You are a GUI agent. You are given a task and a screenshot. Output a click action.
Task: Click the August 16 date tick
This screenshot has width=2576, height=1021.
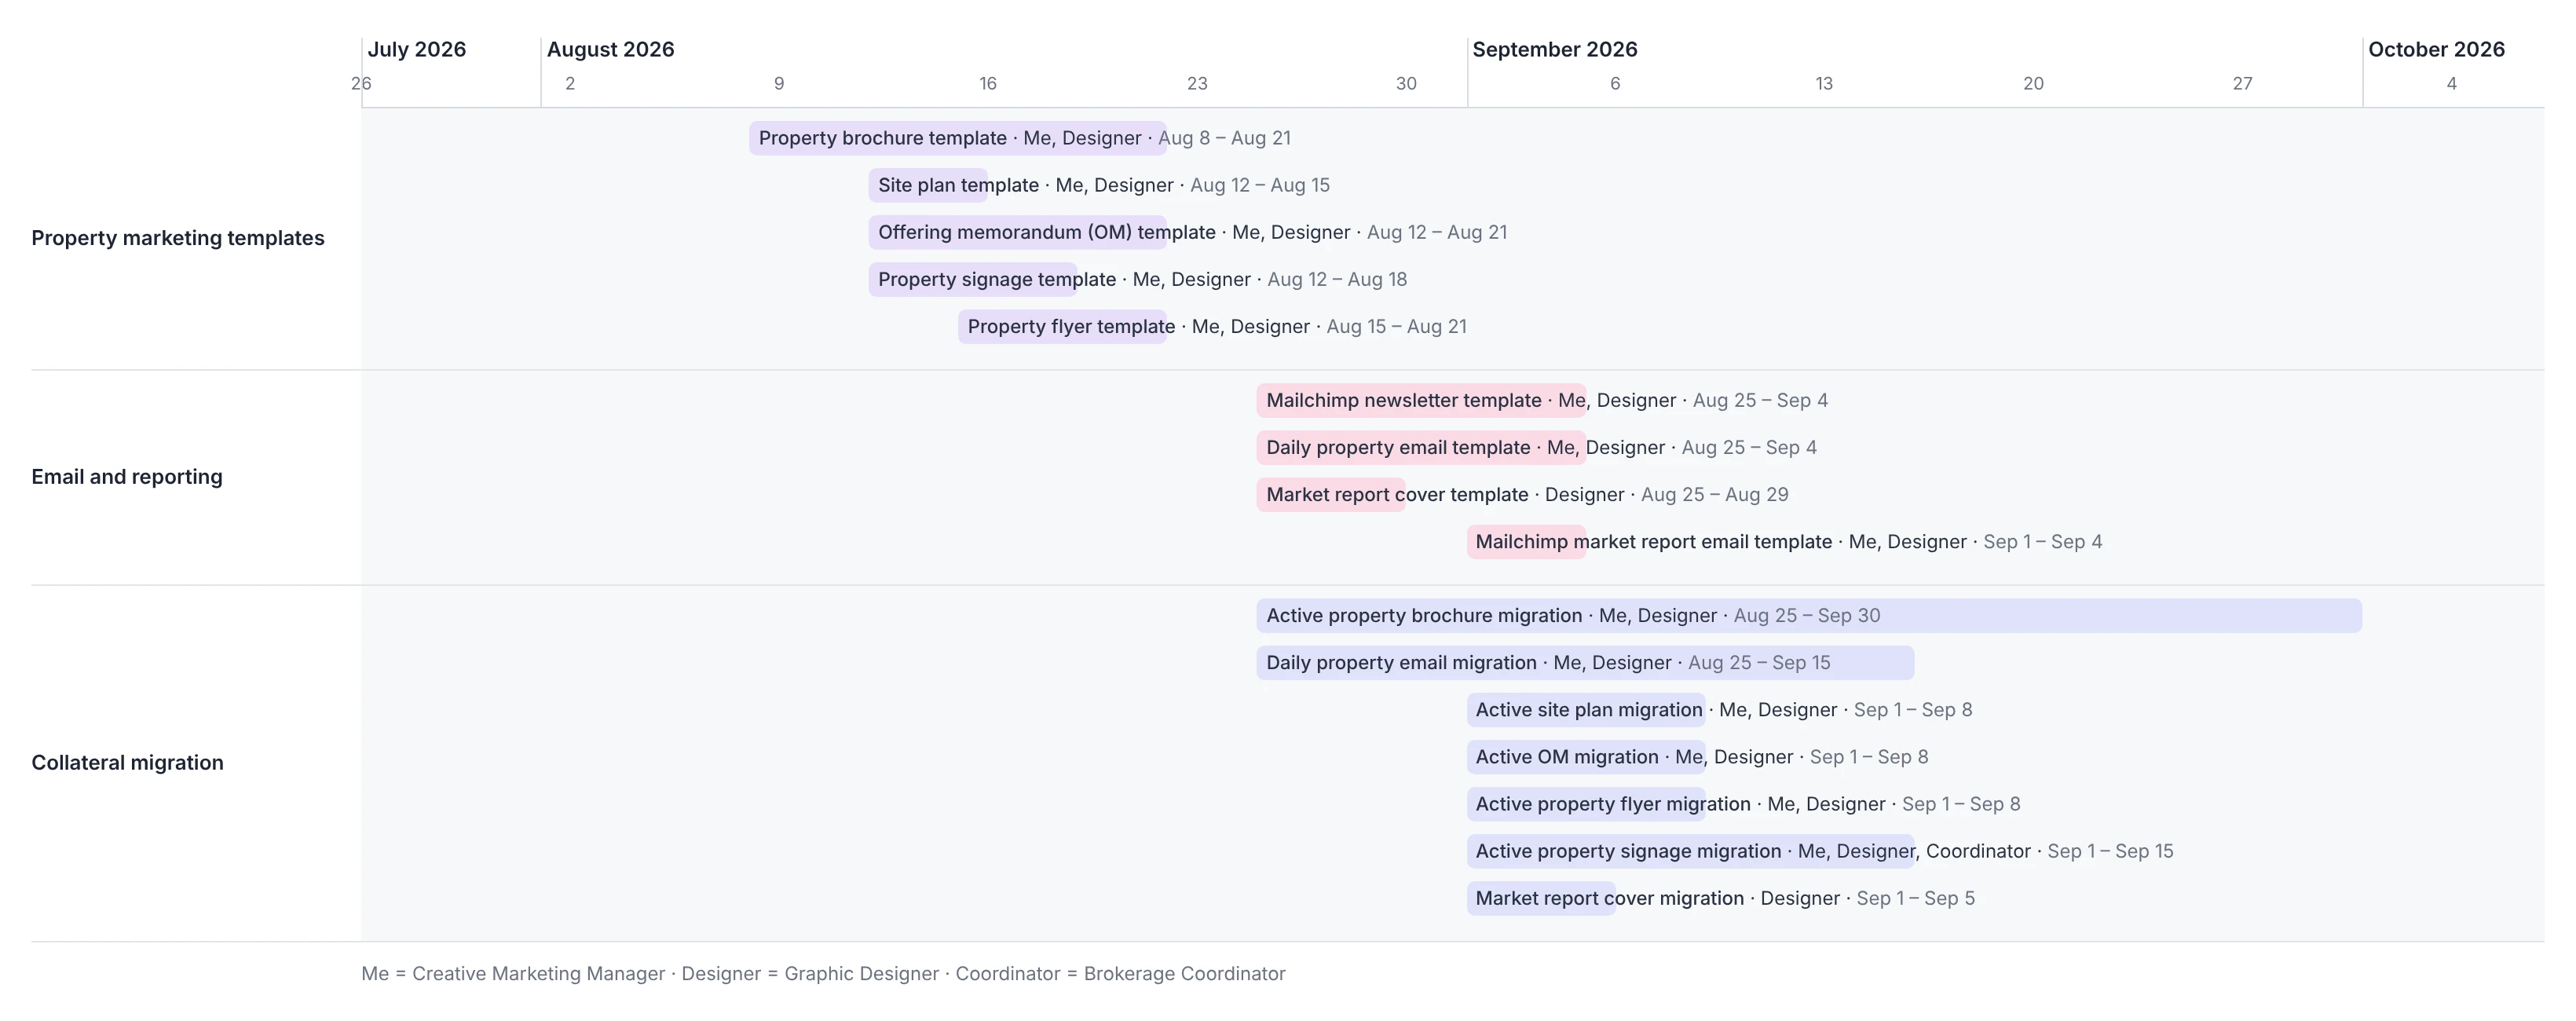pyautogui.click(x=988, y=83)
